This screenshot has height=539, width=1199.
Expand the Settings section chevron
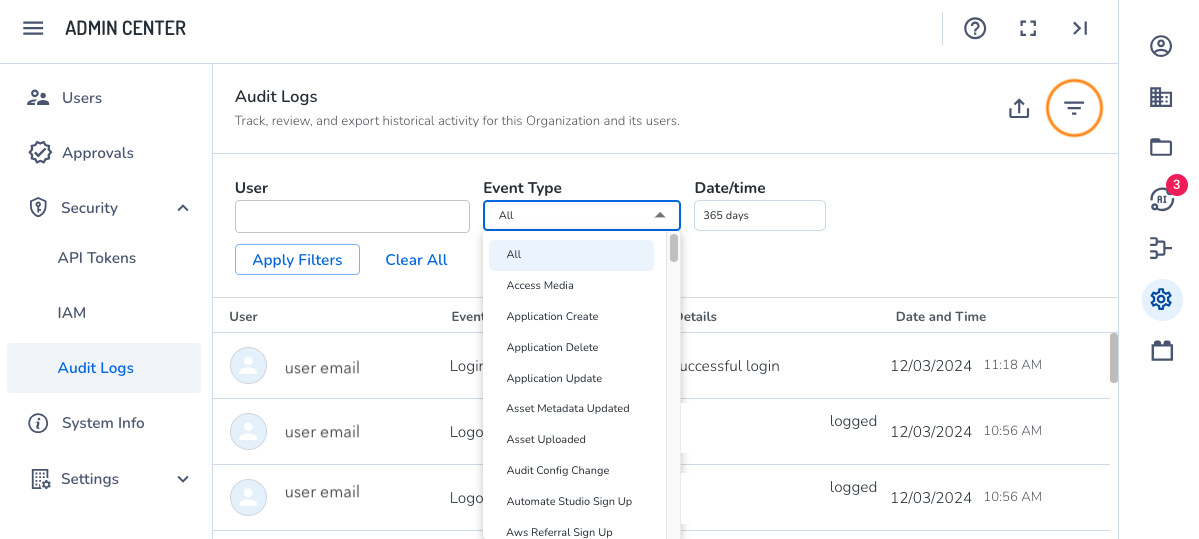pyautogui.click(x=183, y=479)
